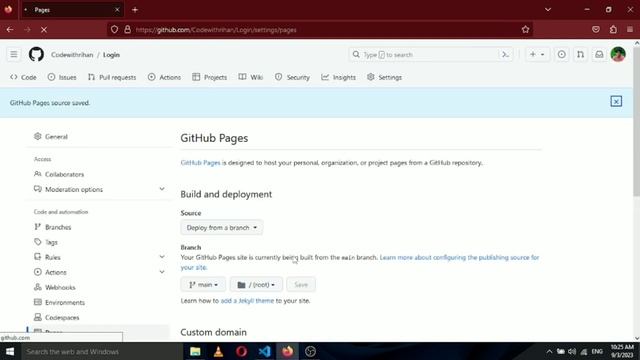640x360 pixels.
Task: Go to the Codewithrihan owner link
Action: pos(72,54)
